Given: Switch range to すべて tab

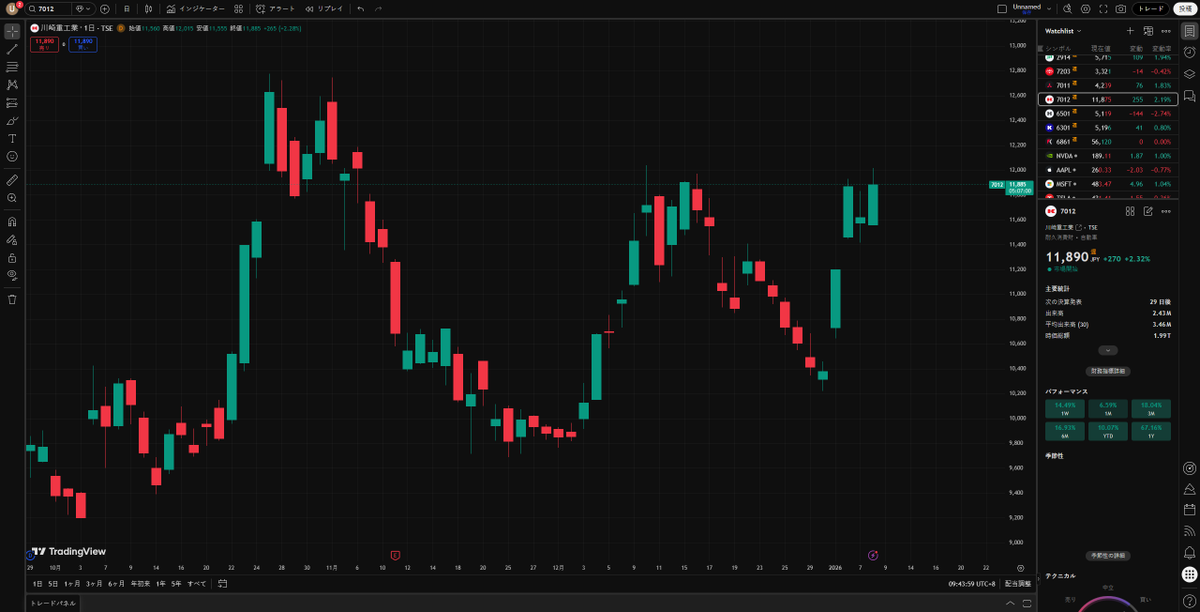Looking at the screenshot, I should pyautogui.click(x=197, y=583).
